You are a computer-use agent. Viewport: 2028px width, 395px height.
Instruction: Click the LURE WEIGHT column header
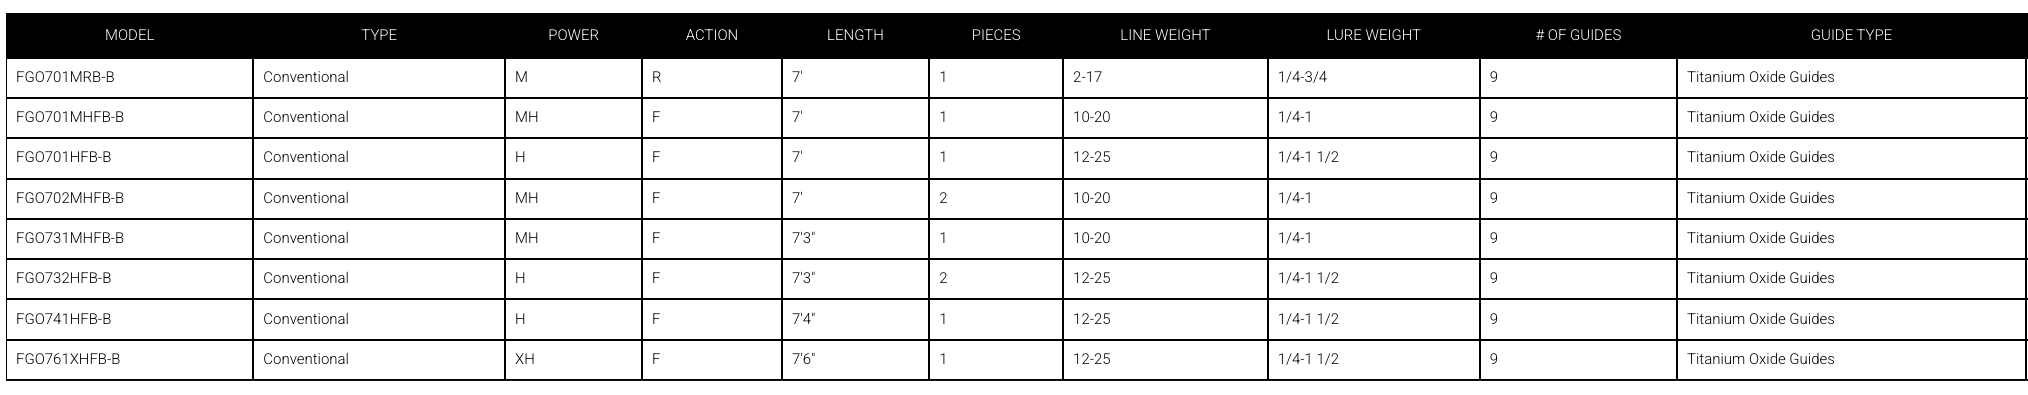[x=1373, y=35]
